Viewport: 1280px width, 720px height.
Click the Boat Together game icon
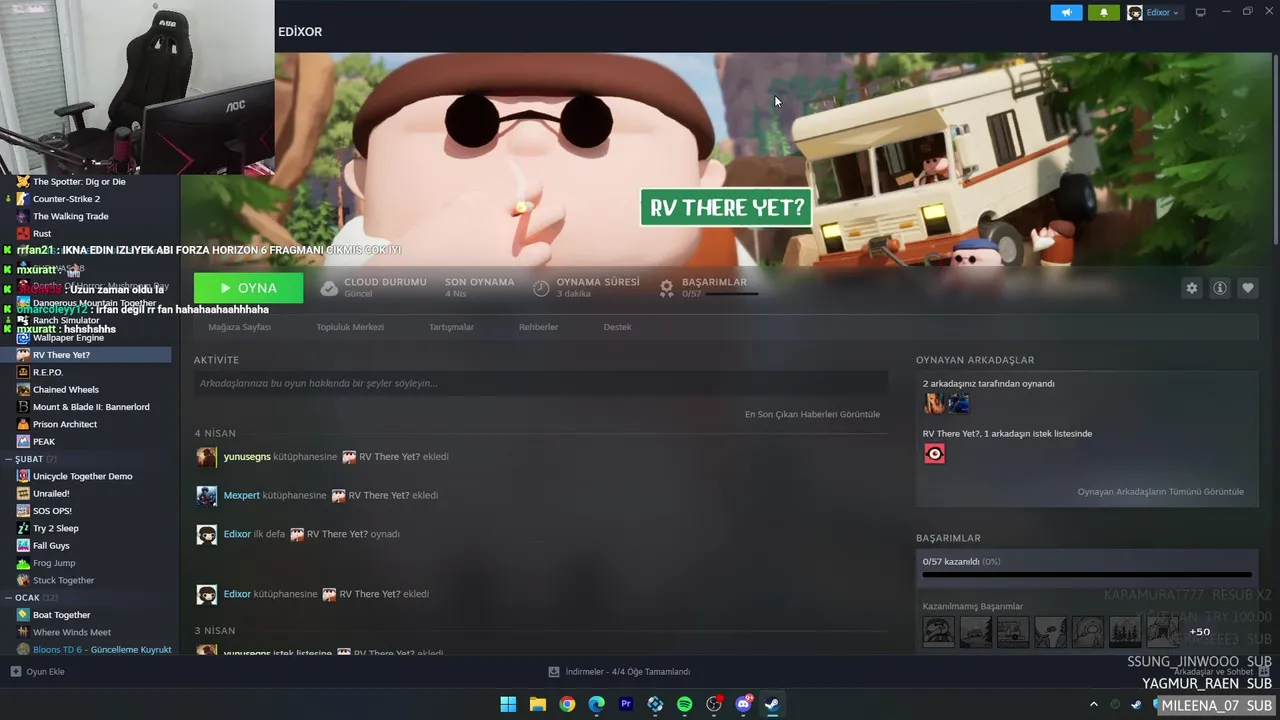pyautogui.click(x=23, y=615)
